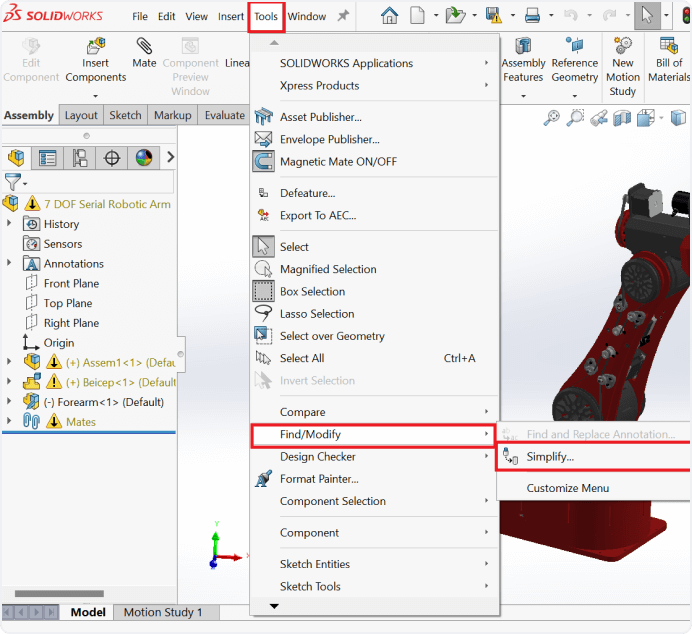Save the document with Save icon
The height and width of the screenshot is (634, 692).
tap(493, 16)
